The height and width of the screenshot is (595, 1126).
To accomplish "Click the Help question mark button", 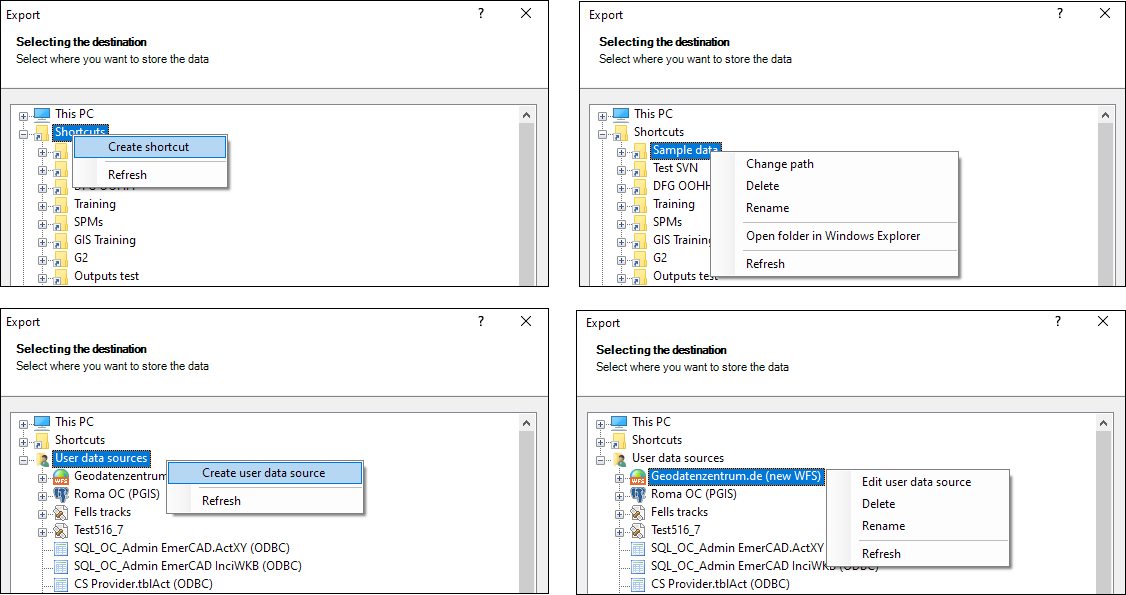I will point(481,14).
